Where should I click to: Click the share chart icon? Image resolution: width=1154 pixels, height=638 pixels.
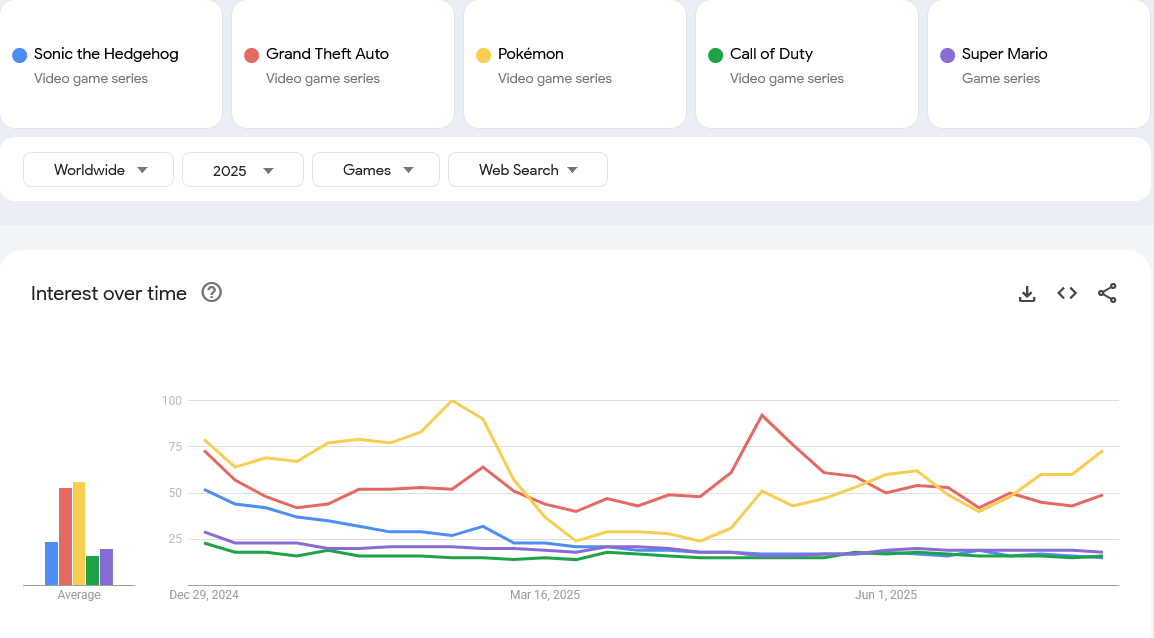[x=1107, y=293]
